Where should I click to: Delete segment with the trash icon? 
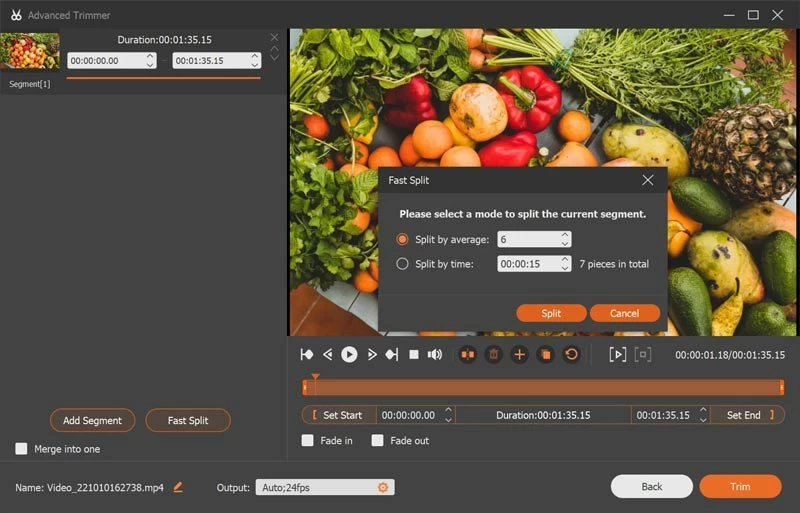tap(493, 354)
